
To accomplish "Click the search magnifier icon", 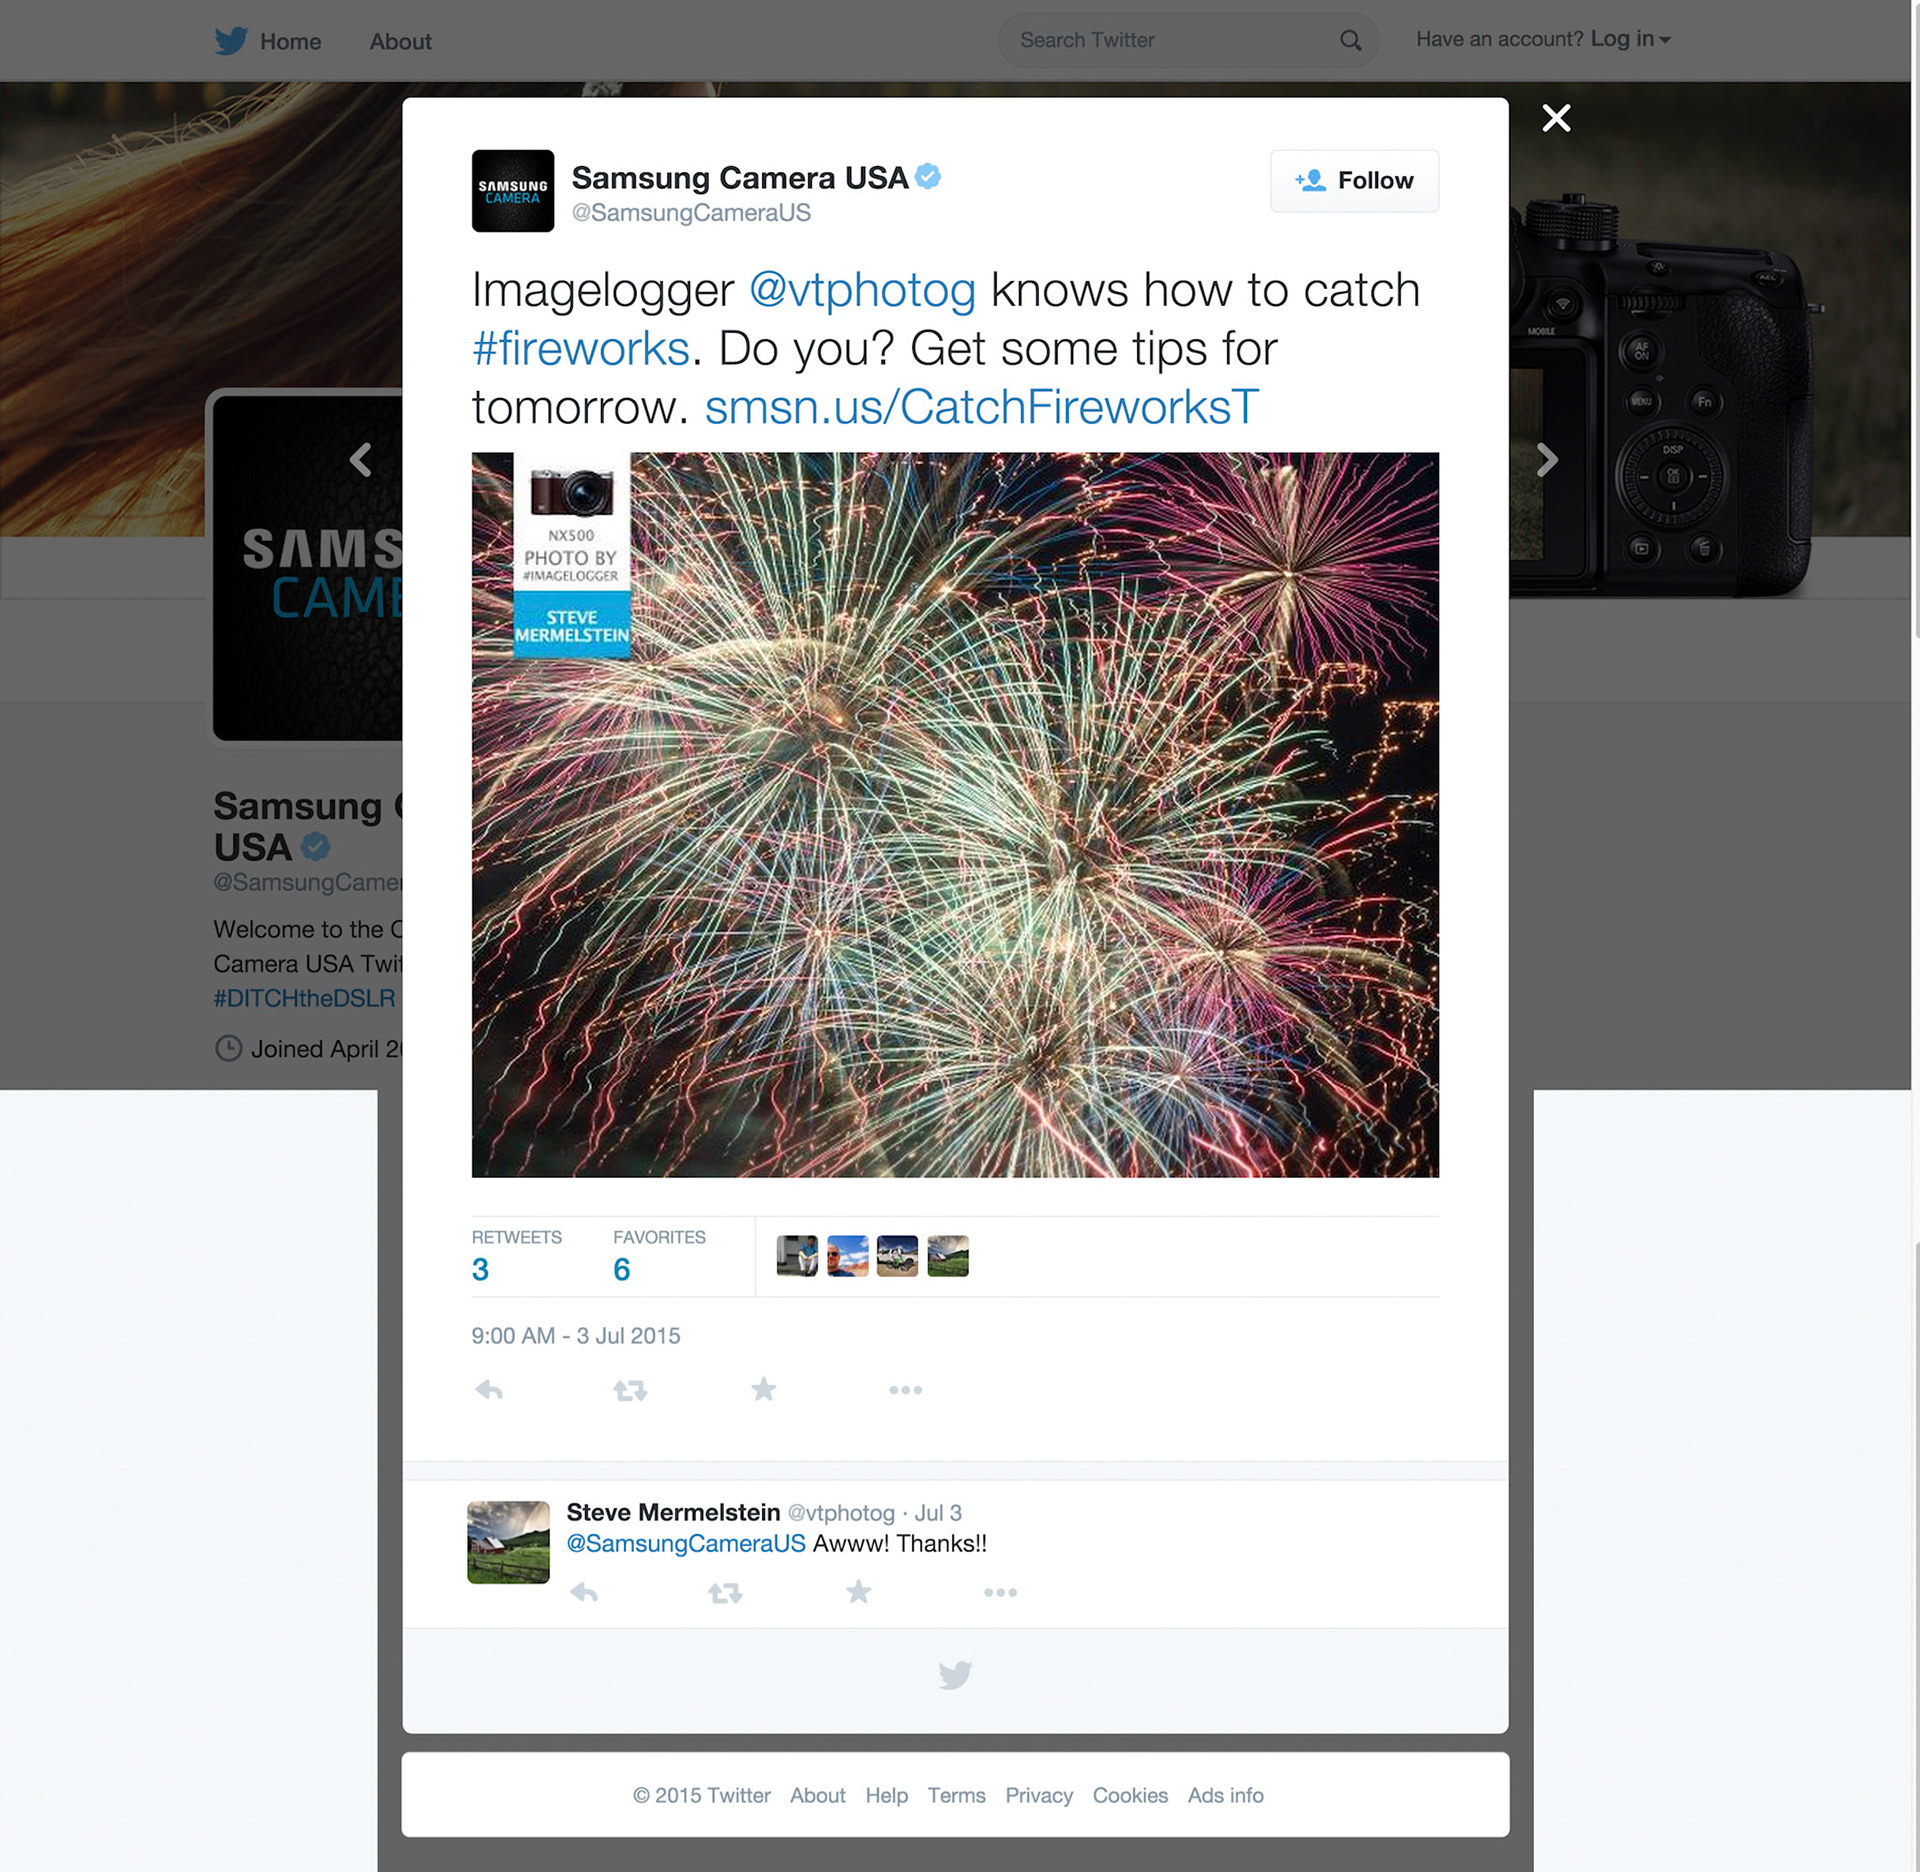I will coord(1350,40).
